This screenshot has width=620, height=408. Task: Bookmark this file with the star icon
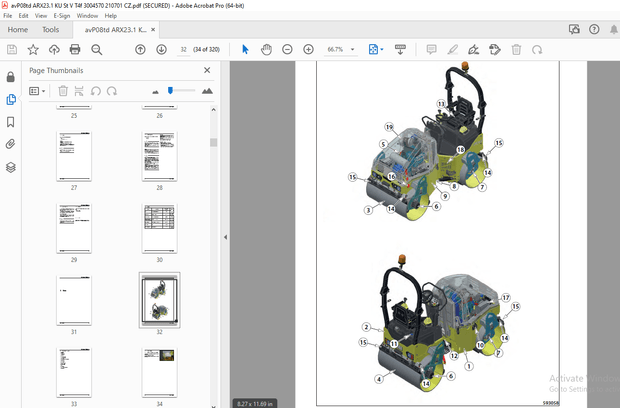[33, 49]
